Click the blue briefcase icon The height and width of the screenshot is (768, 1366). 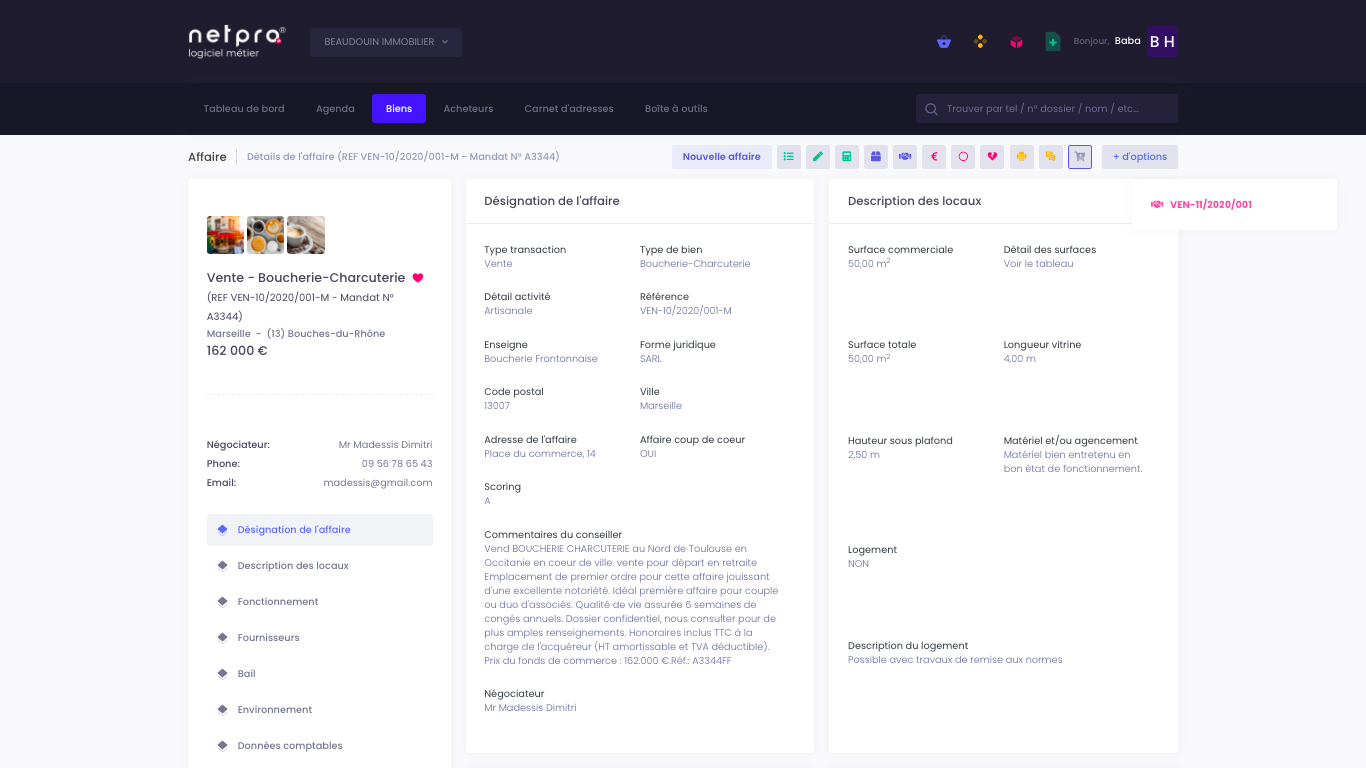[875, 157]
